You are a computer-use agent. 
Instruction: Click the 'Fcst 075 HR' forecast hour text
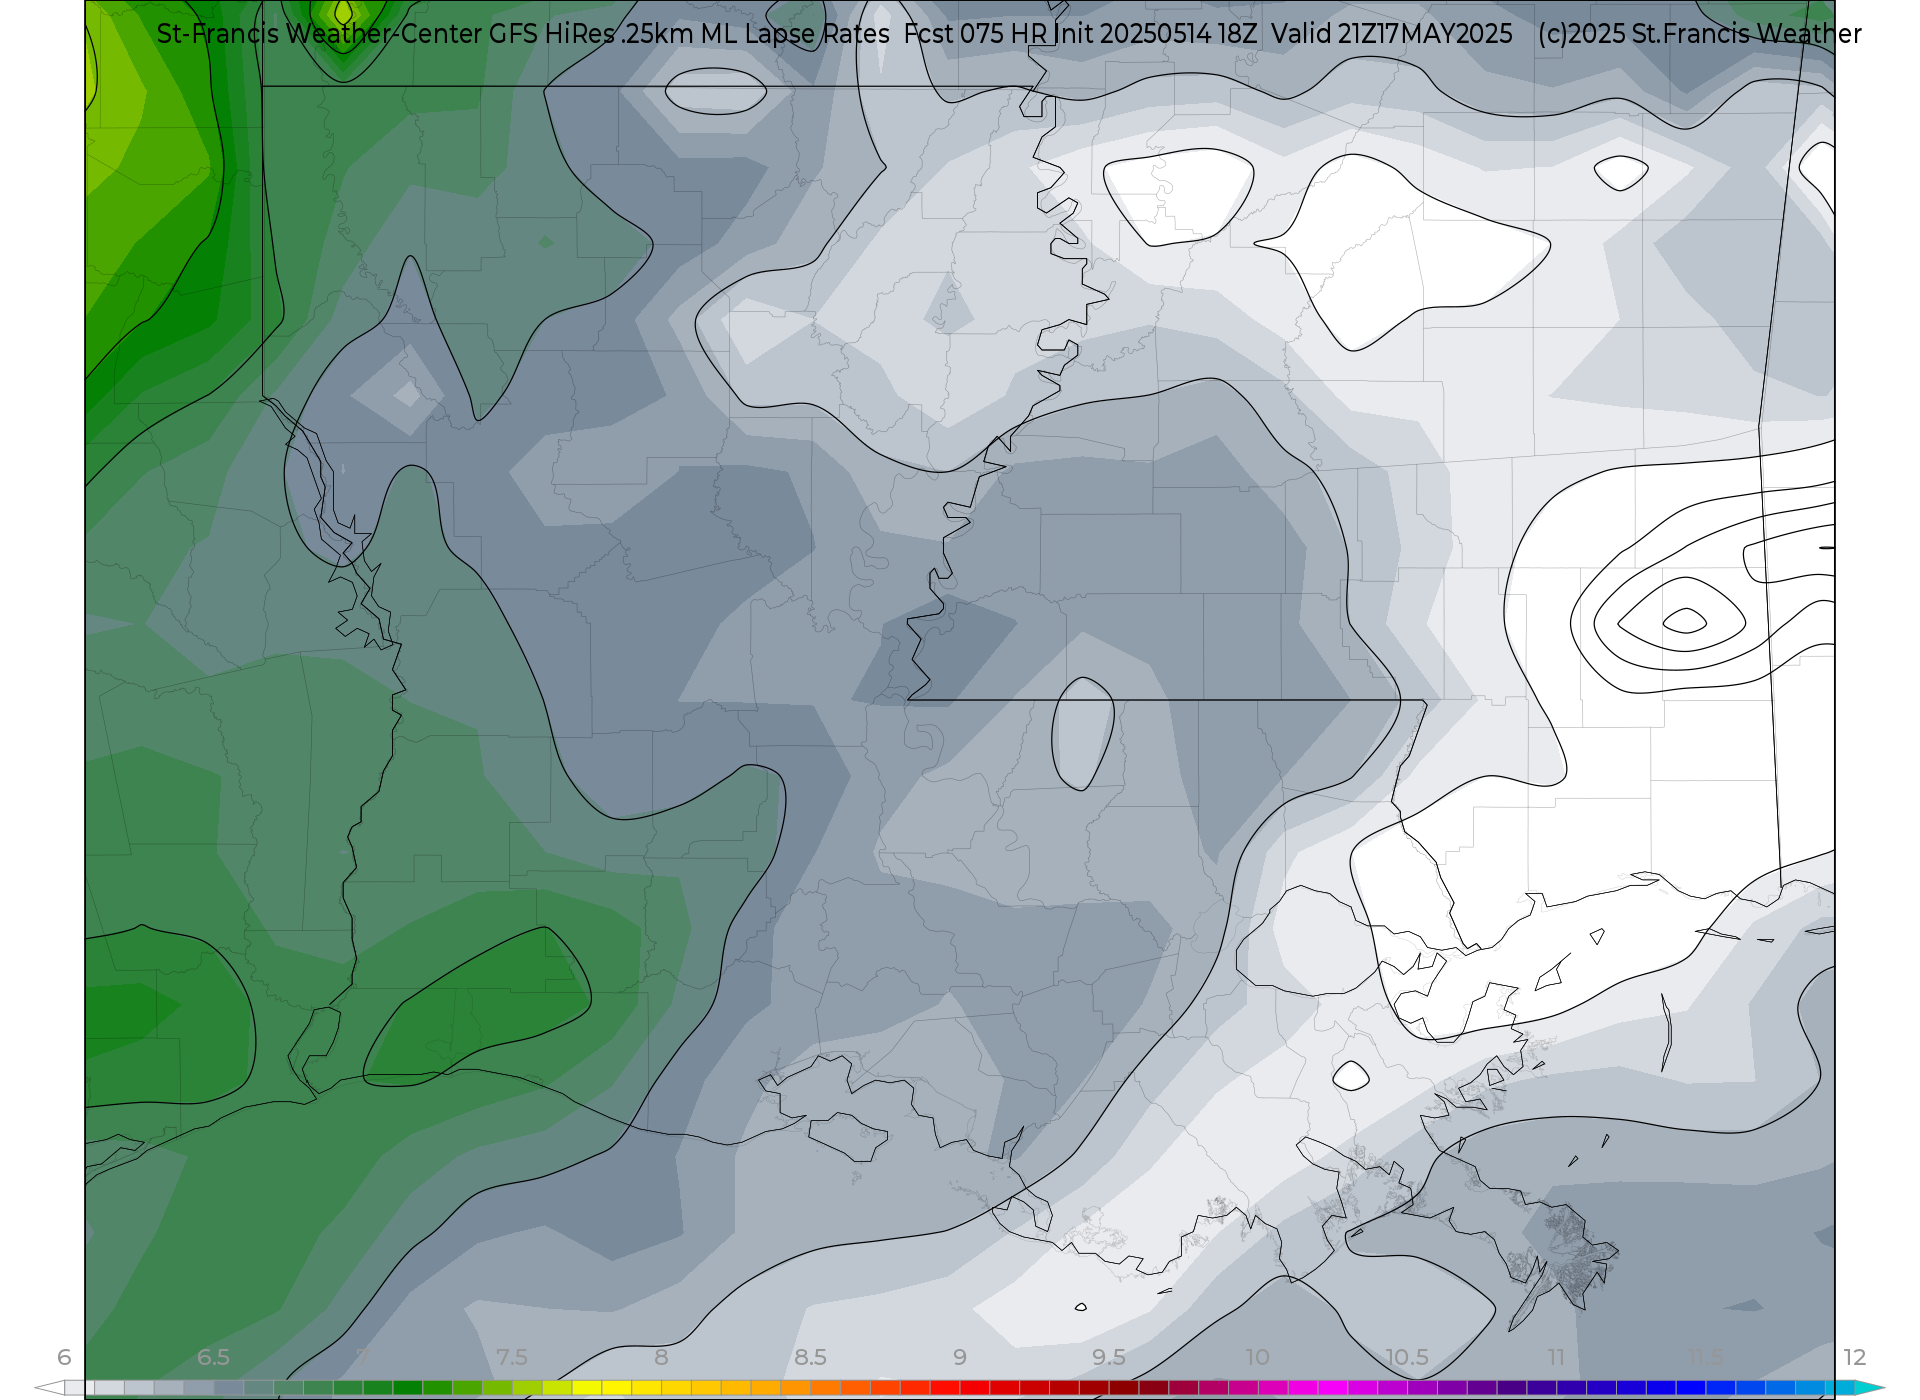[x=975, y=34]
